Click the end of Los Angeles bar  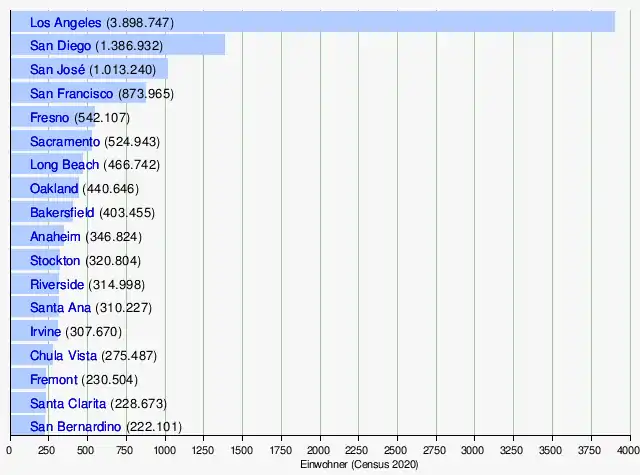coord(612,22)
